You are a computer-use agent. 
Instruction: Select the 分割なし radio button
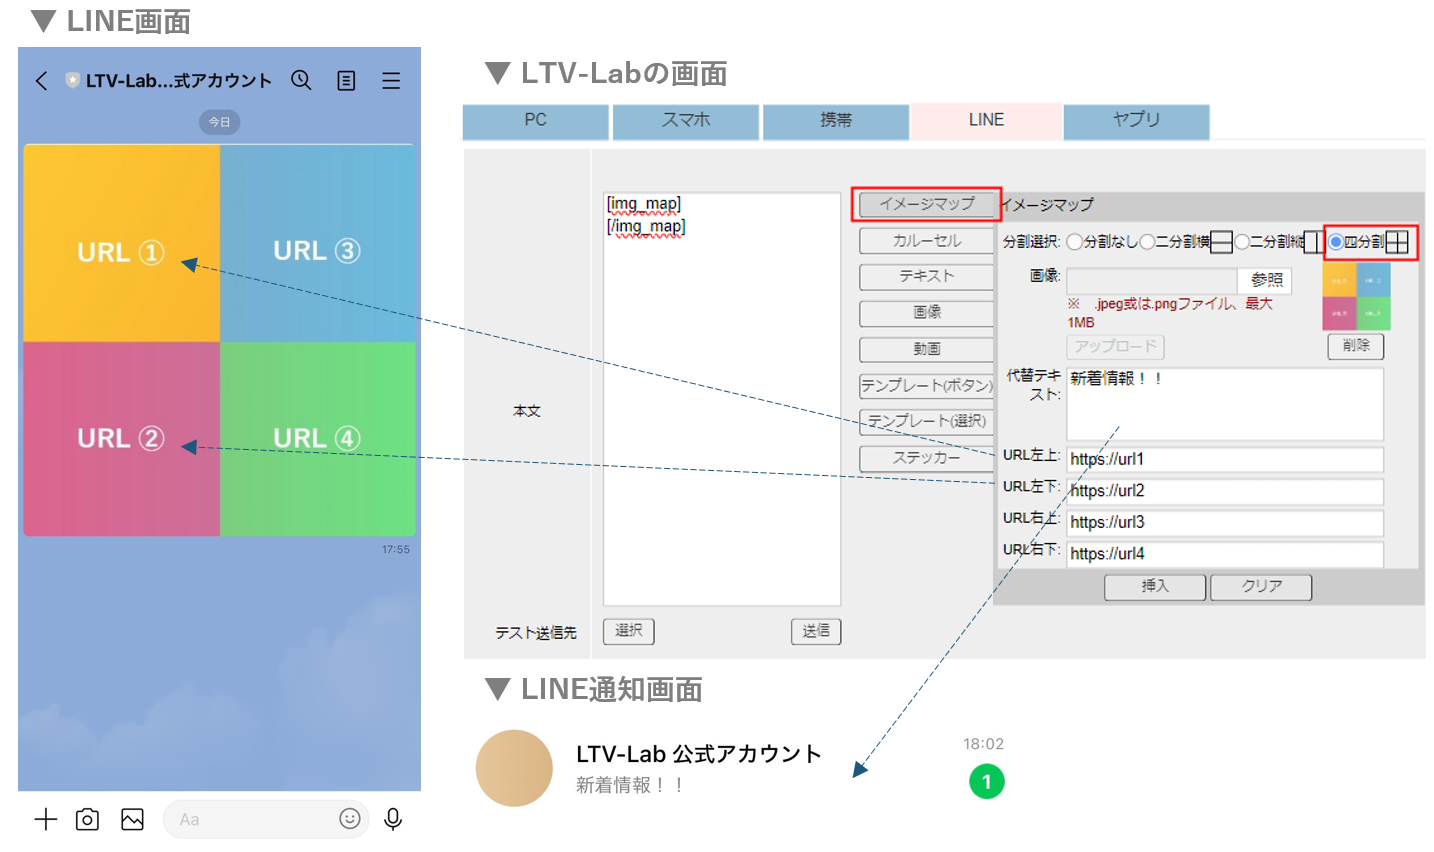coord(1074,242)
